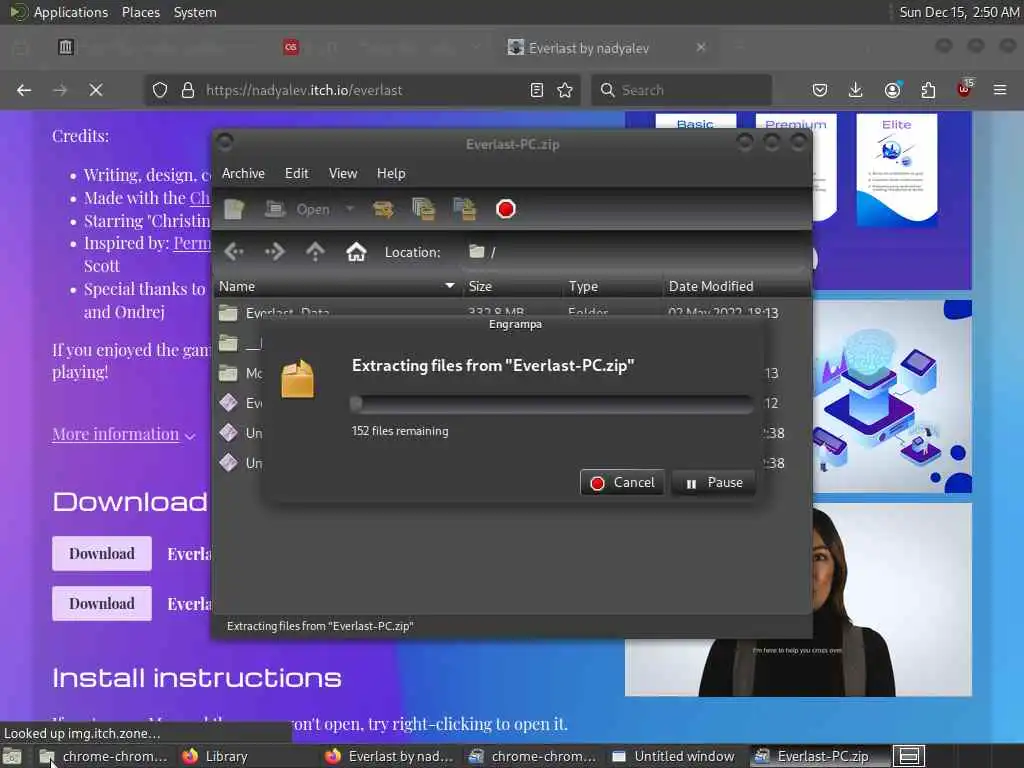Click the browser forward arrow
The image size is (1024, 768).
pyautogui.click(x=60, y=90)
